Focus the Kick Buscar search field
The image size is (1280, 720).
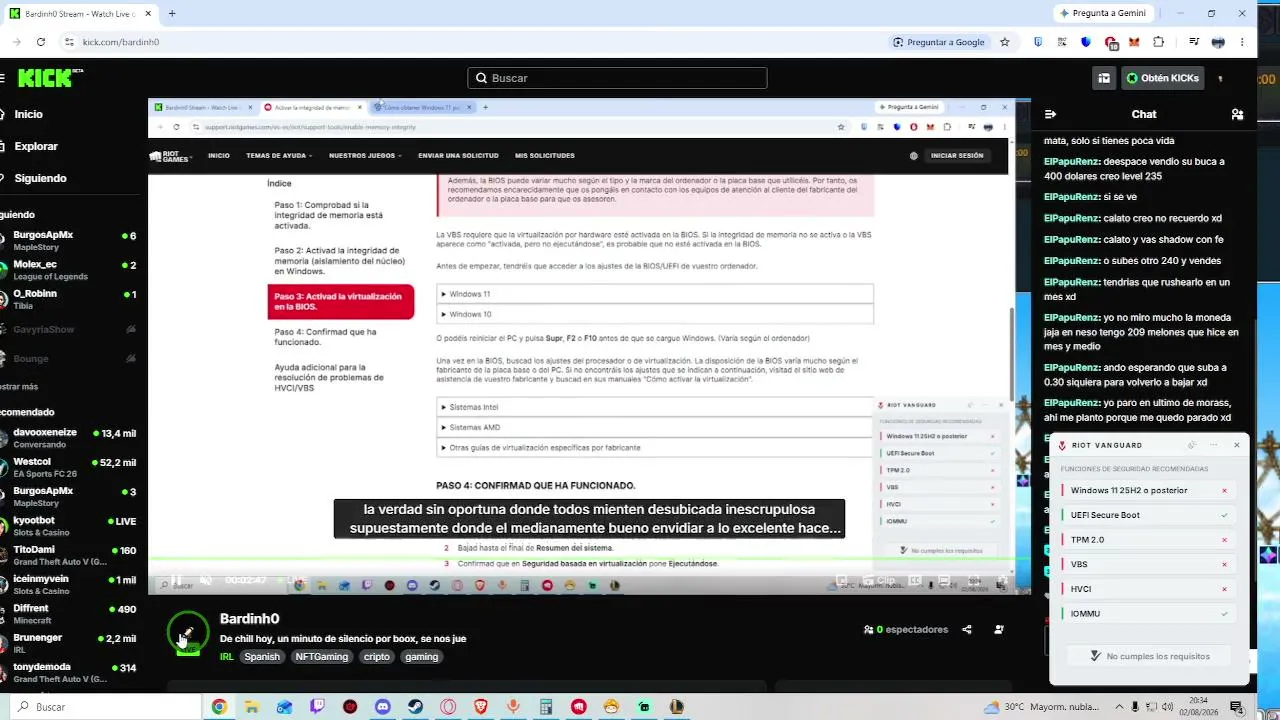pos(617,78)
